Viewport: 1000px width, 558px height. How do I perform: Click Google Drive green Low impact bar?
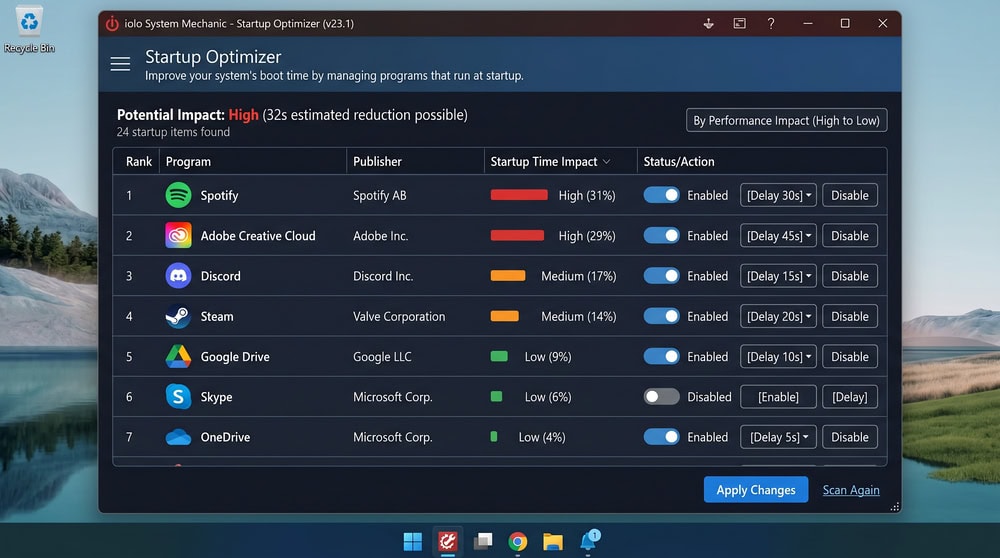499,356
